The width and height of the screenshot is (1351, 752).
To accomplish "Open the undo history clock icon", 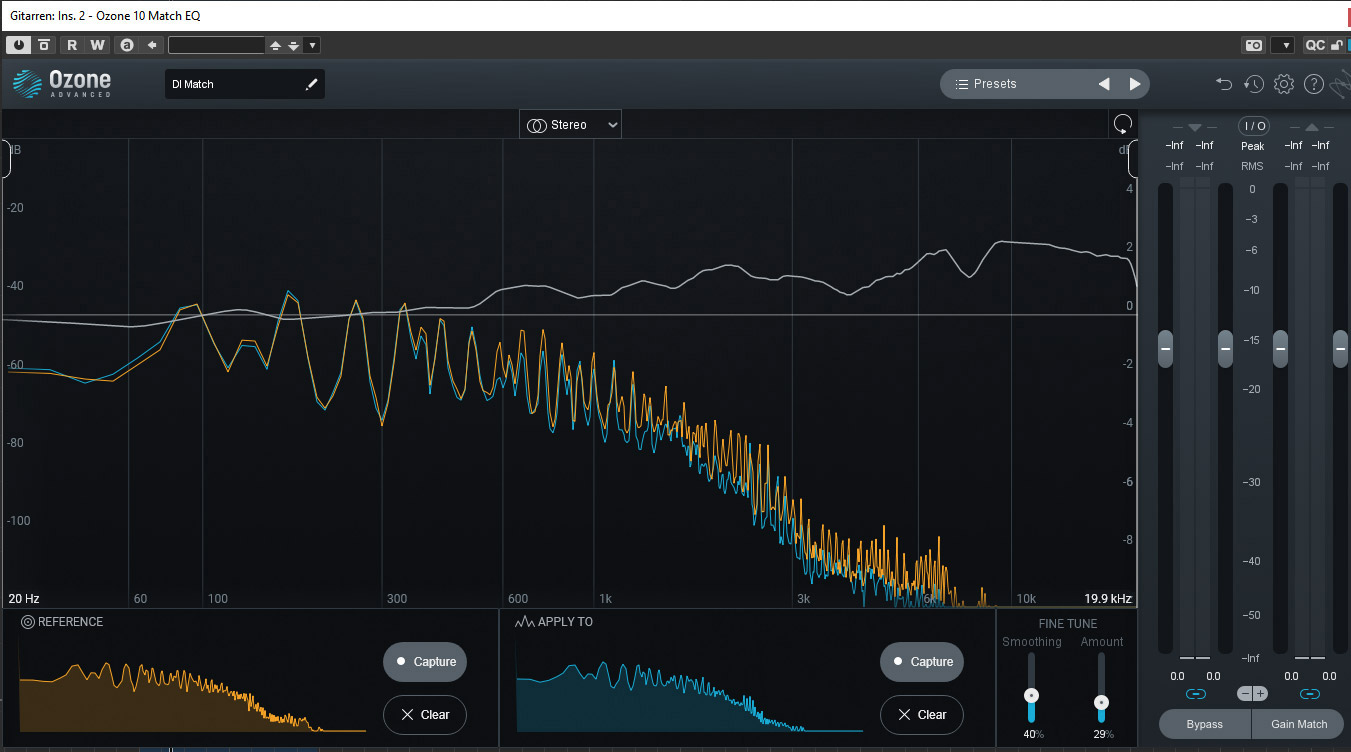I will 1254,84.
